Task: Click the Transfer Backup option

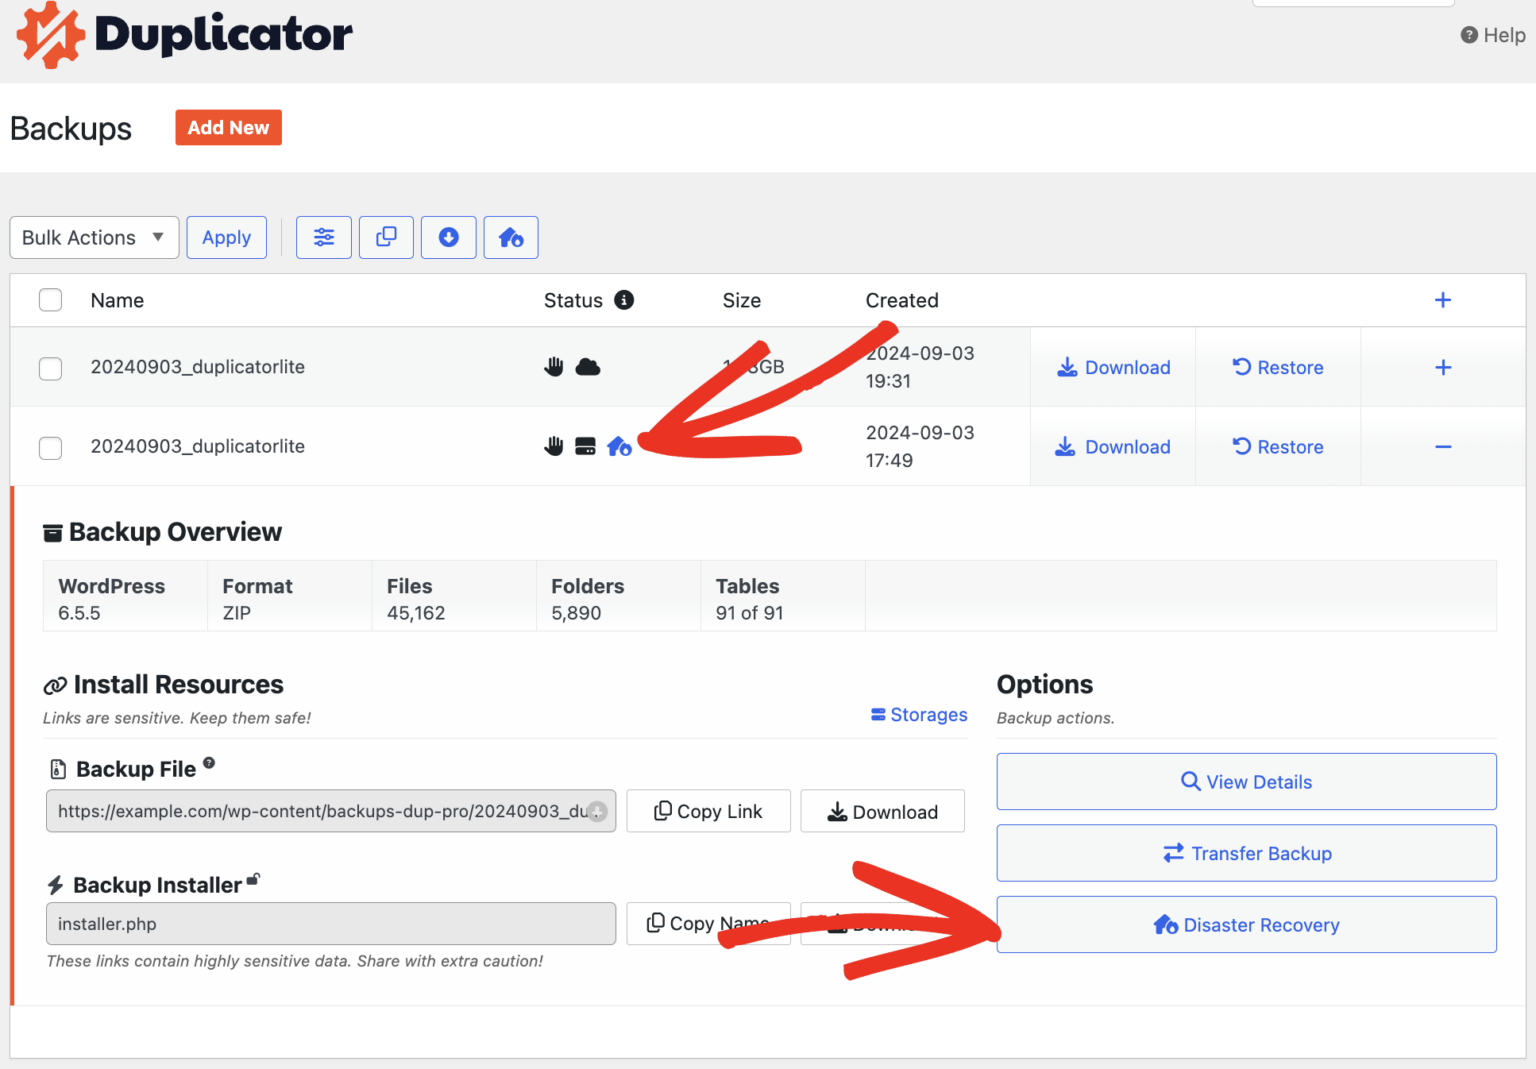Action: 1246,853
